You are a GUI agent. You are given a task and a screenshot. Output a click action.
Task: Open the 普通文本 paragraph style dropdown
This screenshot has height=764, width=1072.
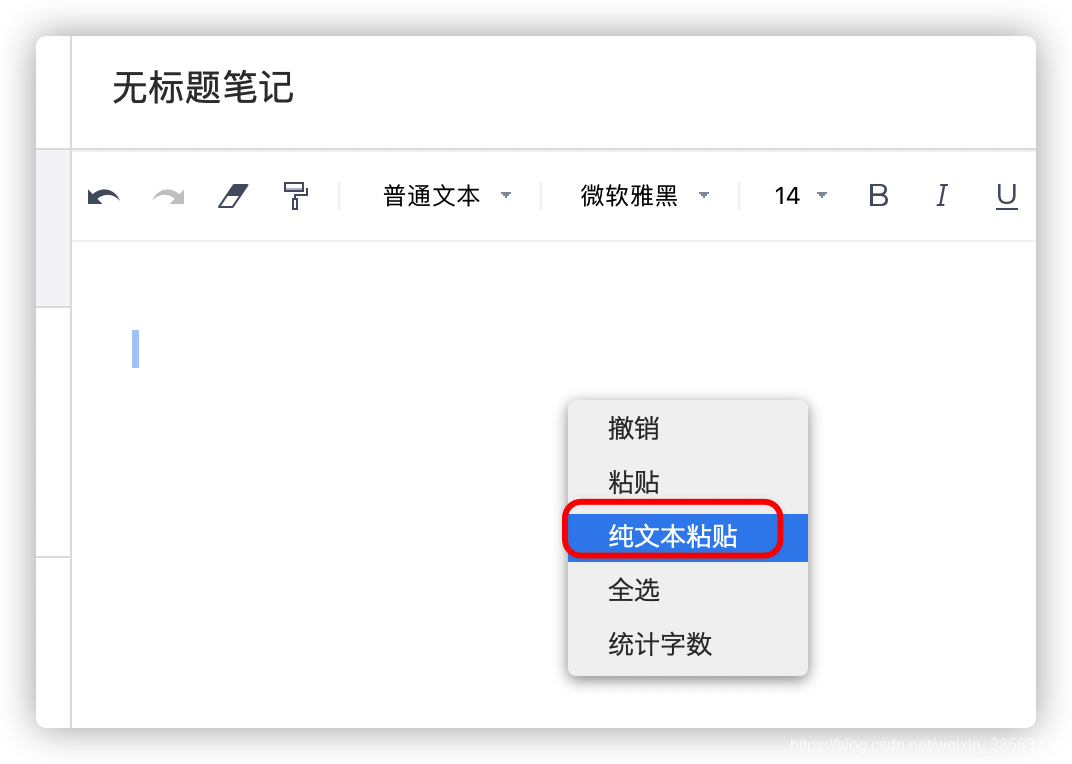pyautogui.click(x=447, y=196)
